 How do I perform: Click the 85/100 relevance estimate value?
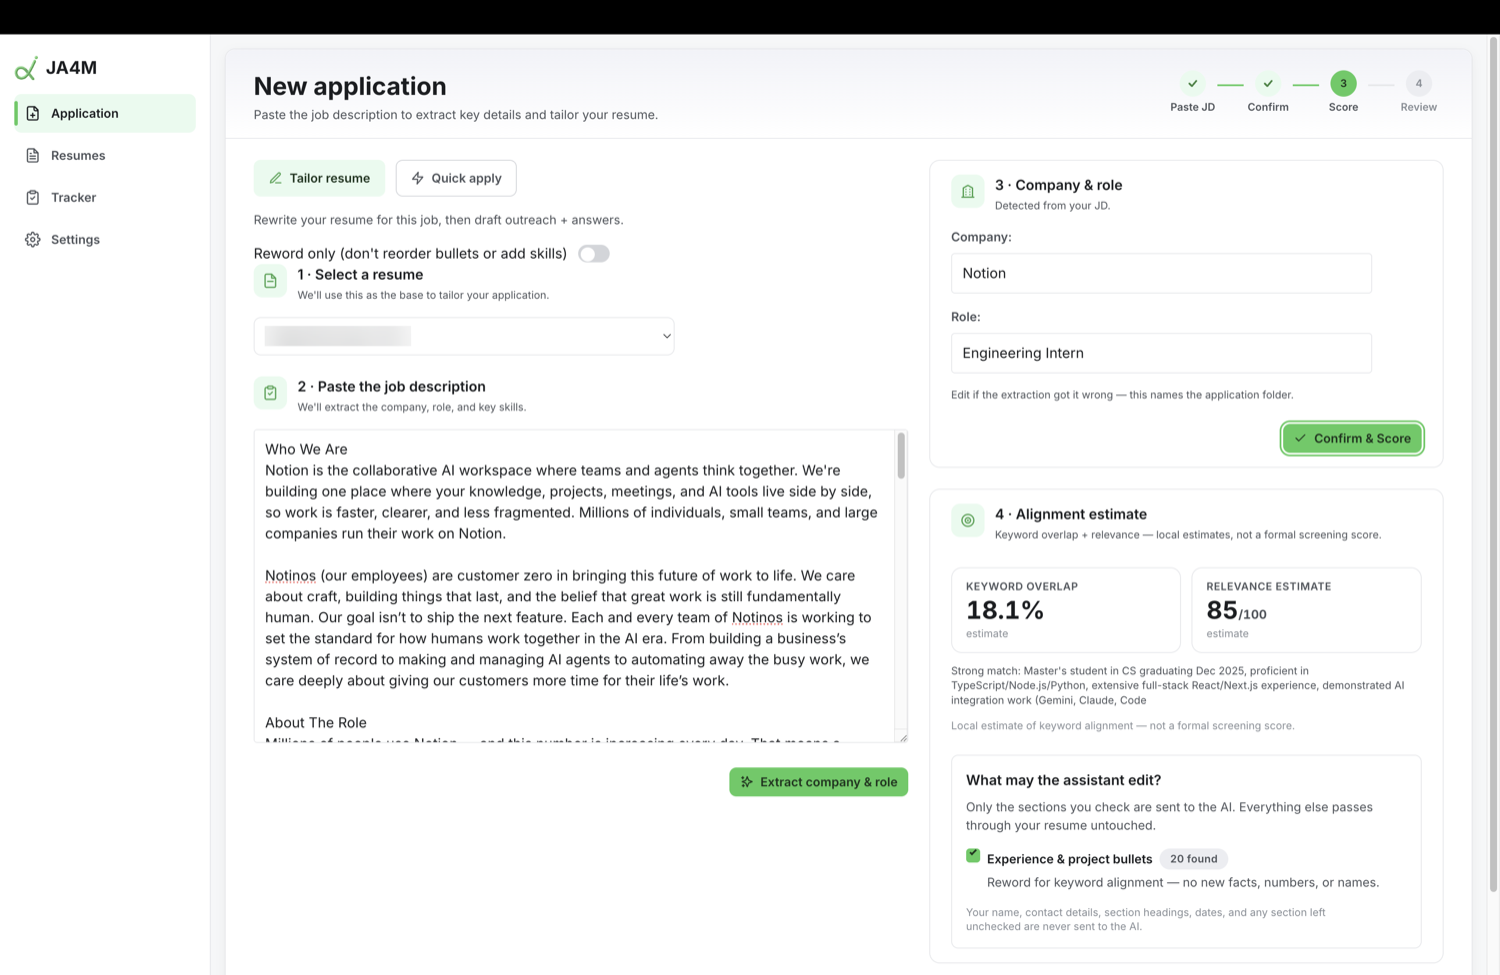click(x=1236, y=610)
